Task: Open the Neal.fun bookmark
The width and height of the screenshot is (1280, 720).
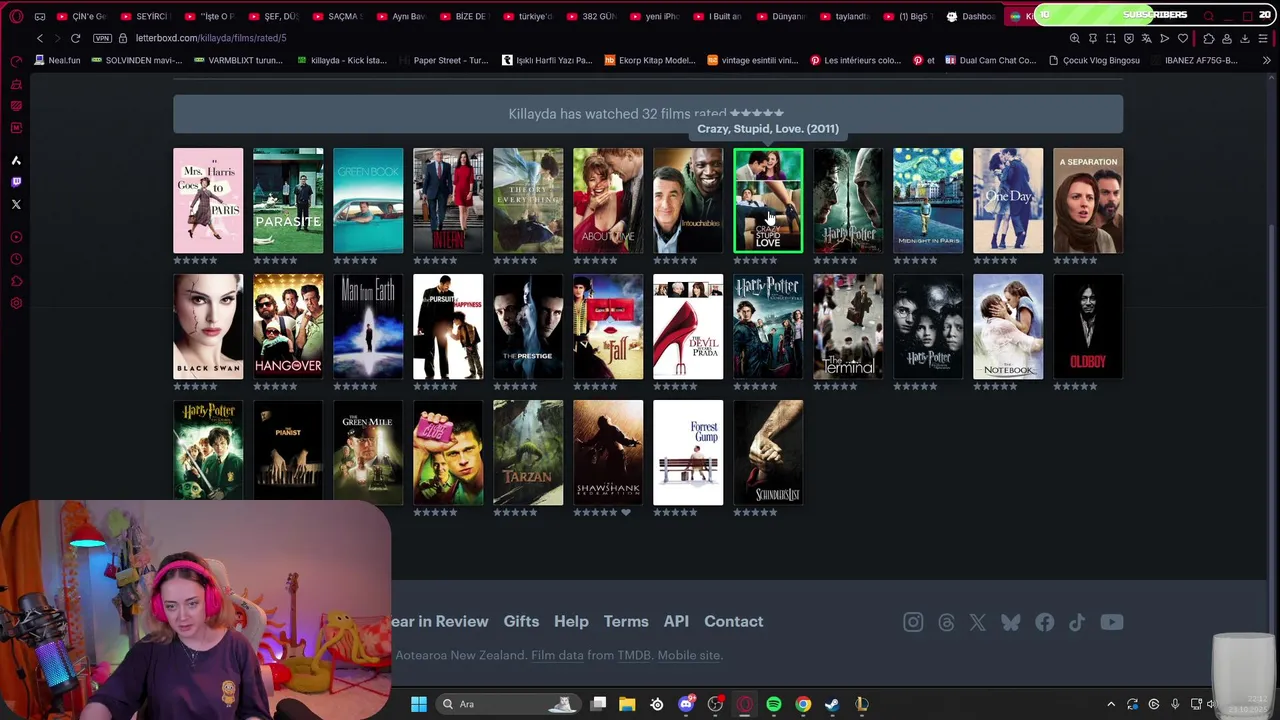Action: (x=56, y=60)
